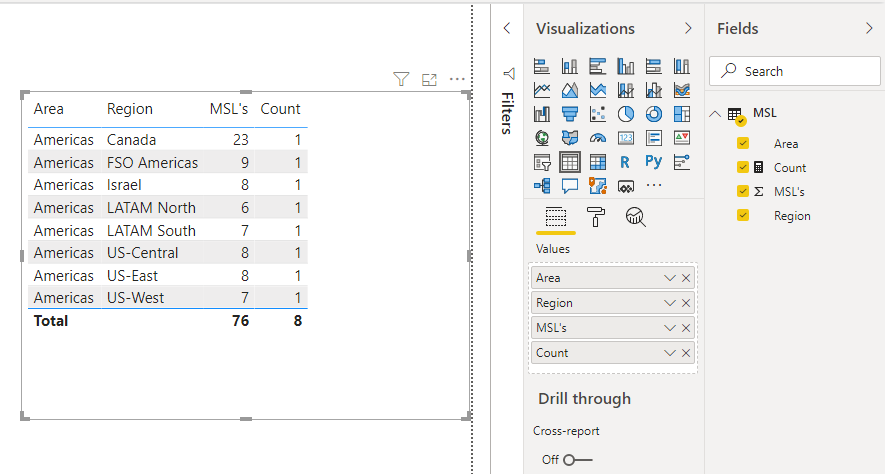Viewport: 885px width, 474px height.
Task: Collapse the Visualizations pane
Action: [x=688, y=28]
